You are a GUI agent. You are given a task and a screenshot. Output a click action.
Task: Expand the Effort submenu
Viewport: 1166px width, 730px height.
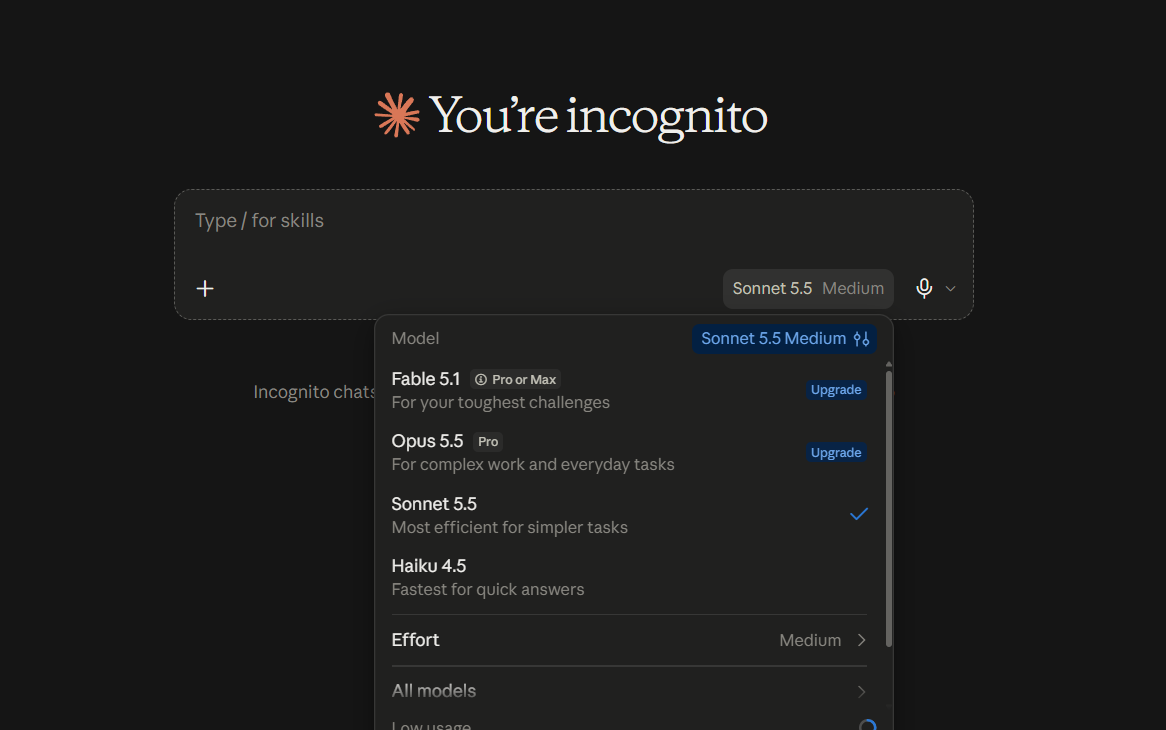point(629,640)
